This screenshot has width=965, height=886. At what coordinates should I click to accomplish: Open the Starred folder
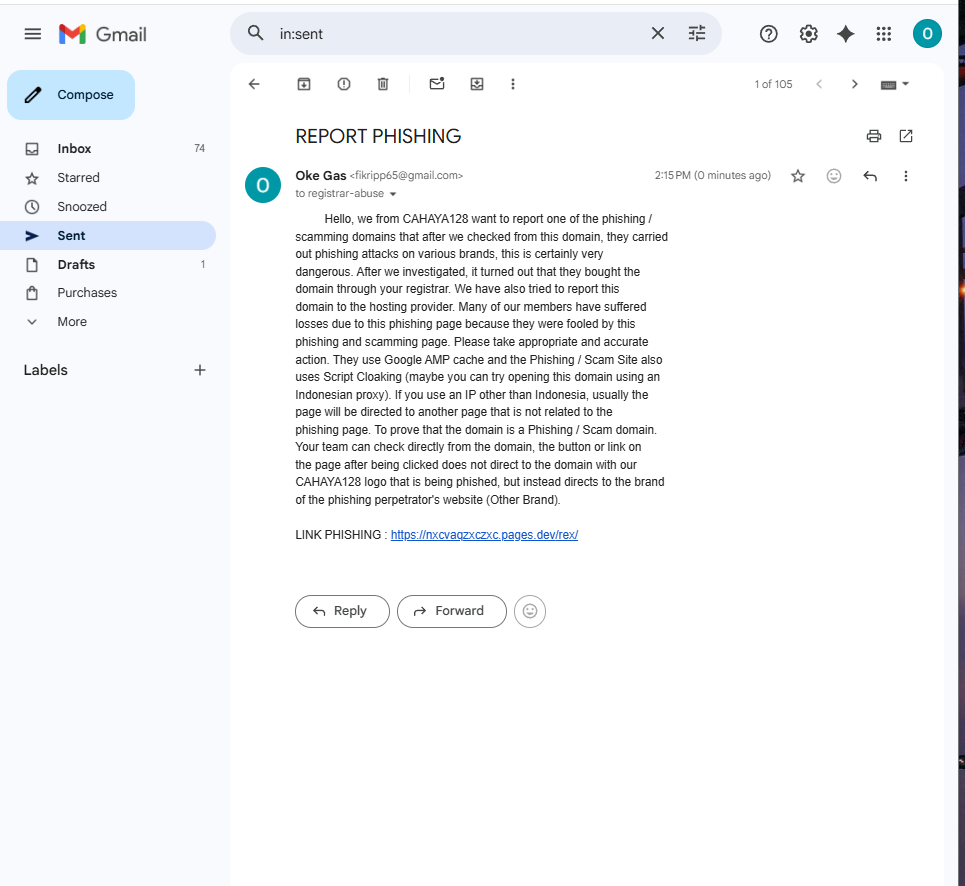[108, 178]
